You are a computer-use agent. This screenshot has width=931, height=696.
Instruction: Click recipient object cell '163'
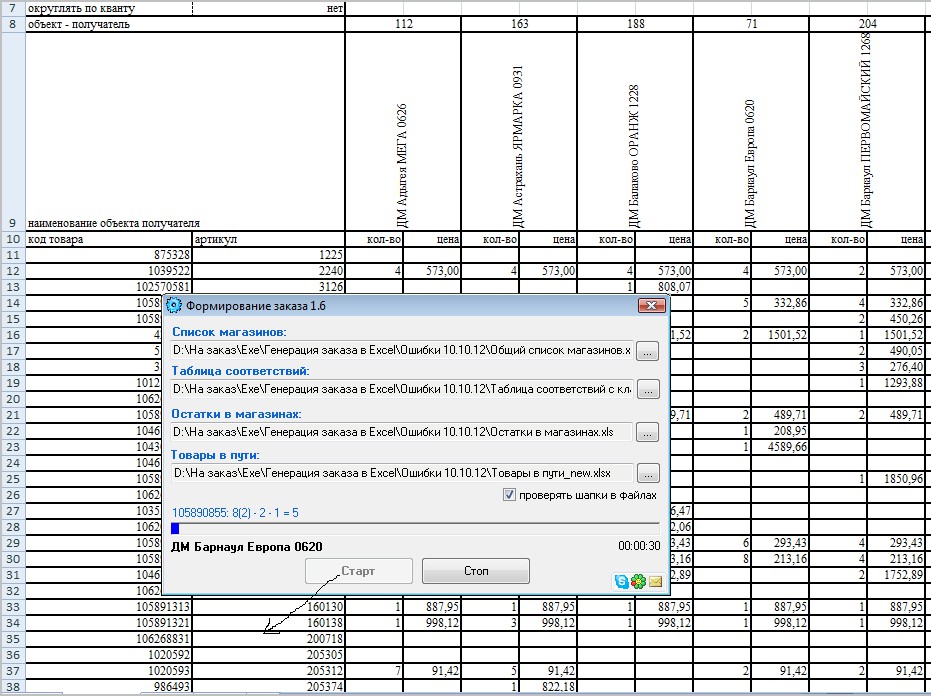[x=519, y=24]
